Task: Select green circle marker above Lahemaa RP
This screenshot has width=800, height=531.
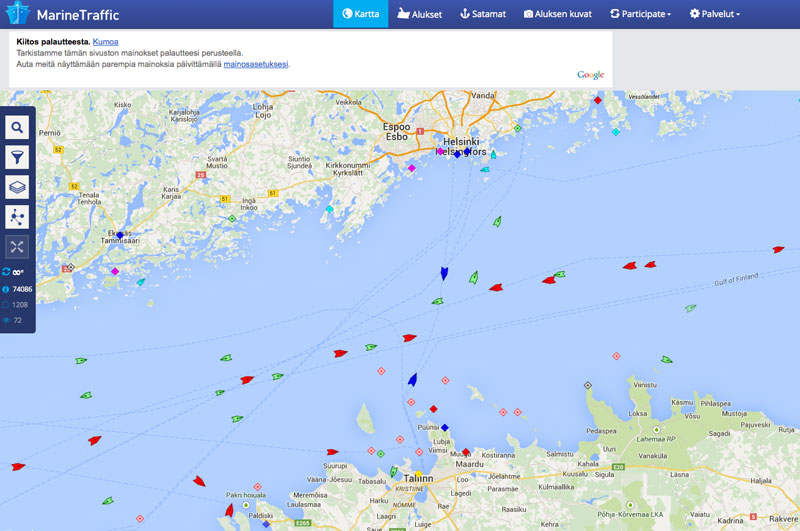Action: pyautogui.click(x=657, y=430)
